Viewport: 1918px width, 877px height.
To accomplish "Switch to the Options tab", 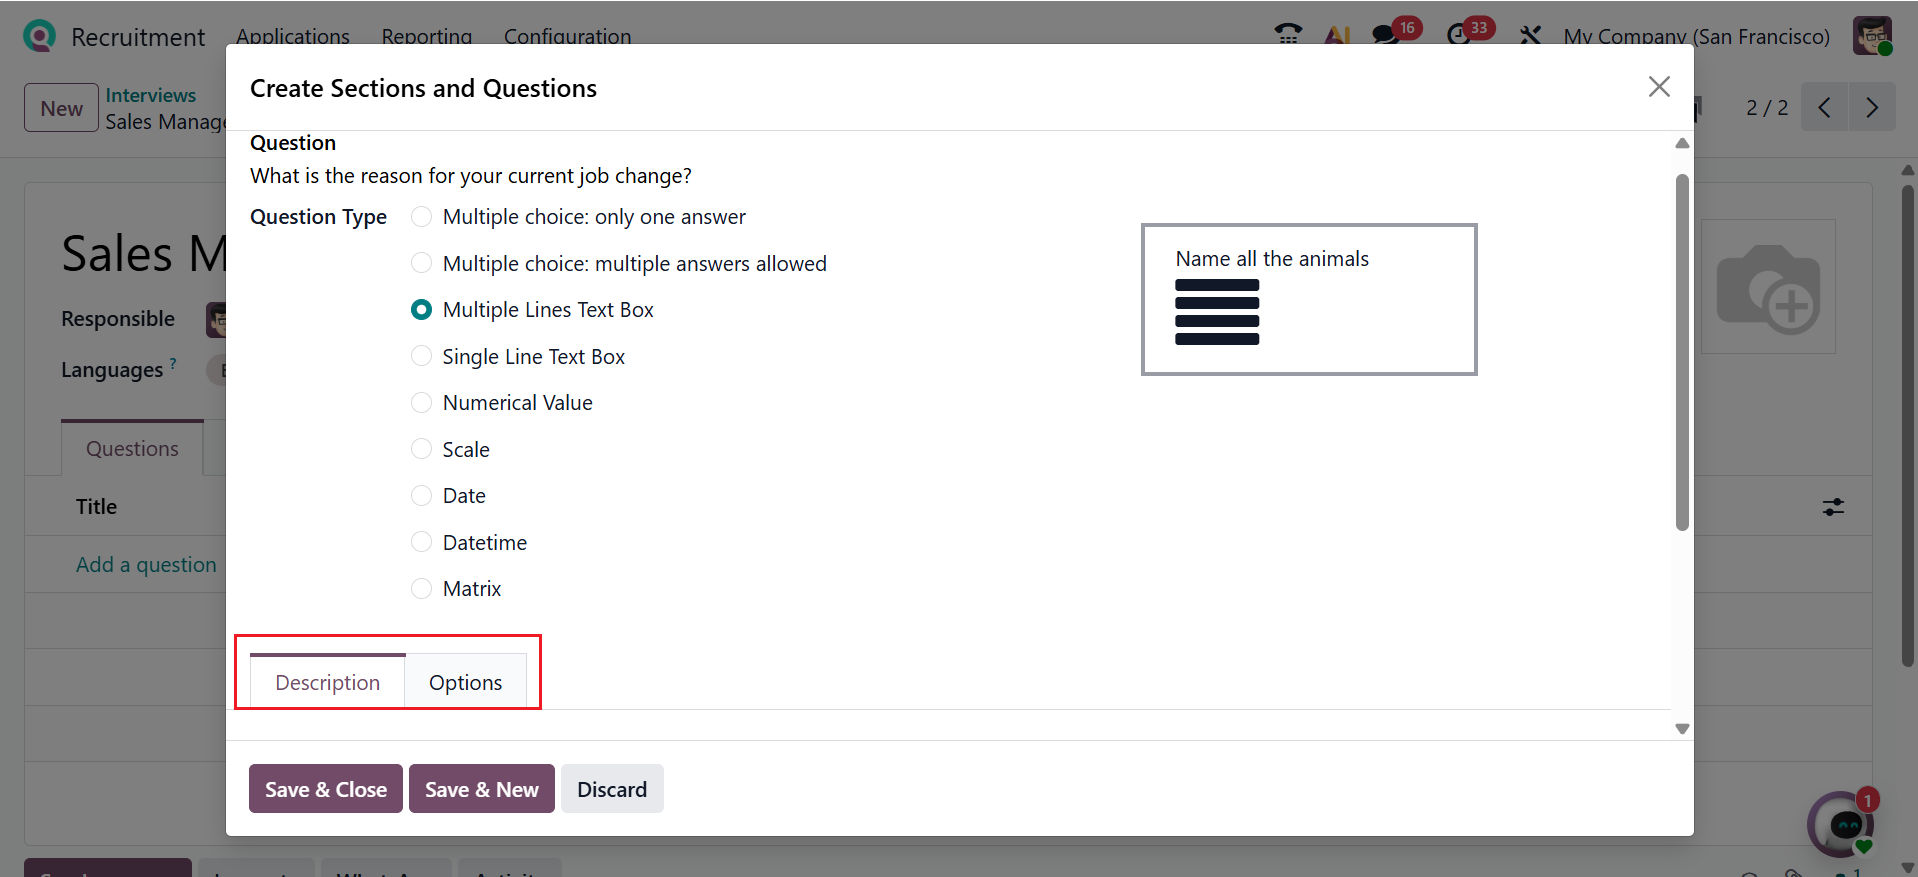I will [x=465, y=683].
